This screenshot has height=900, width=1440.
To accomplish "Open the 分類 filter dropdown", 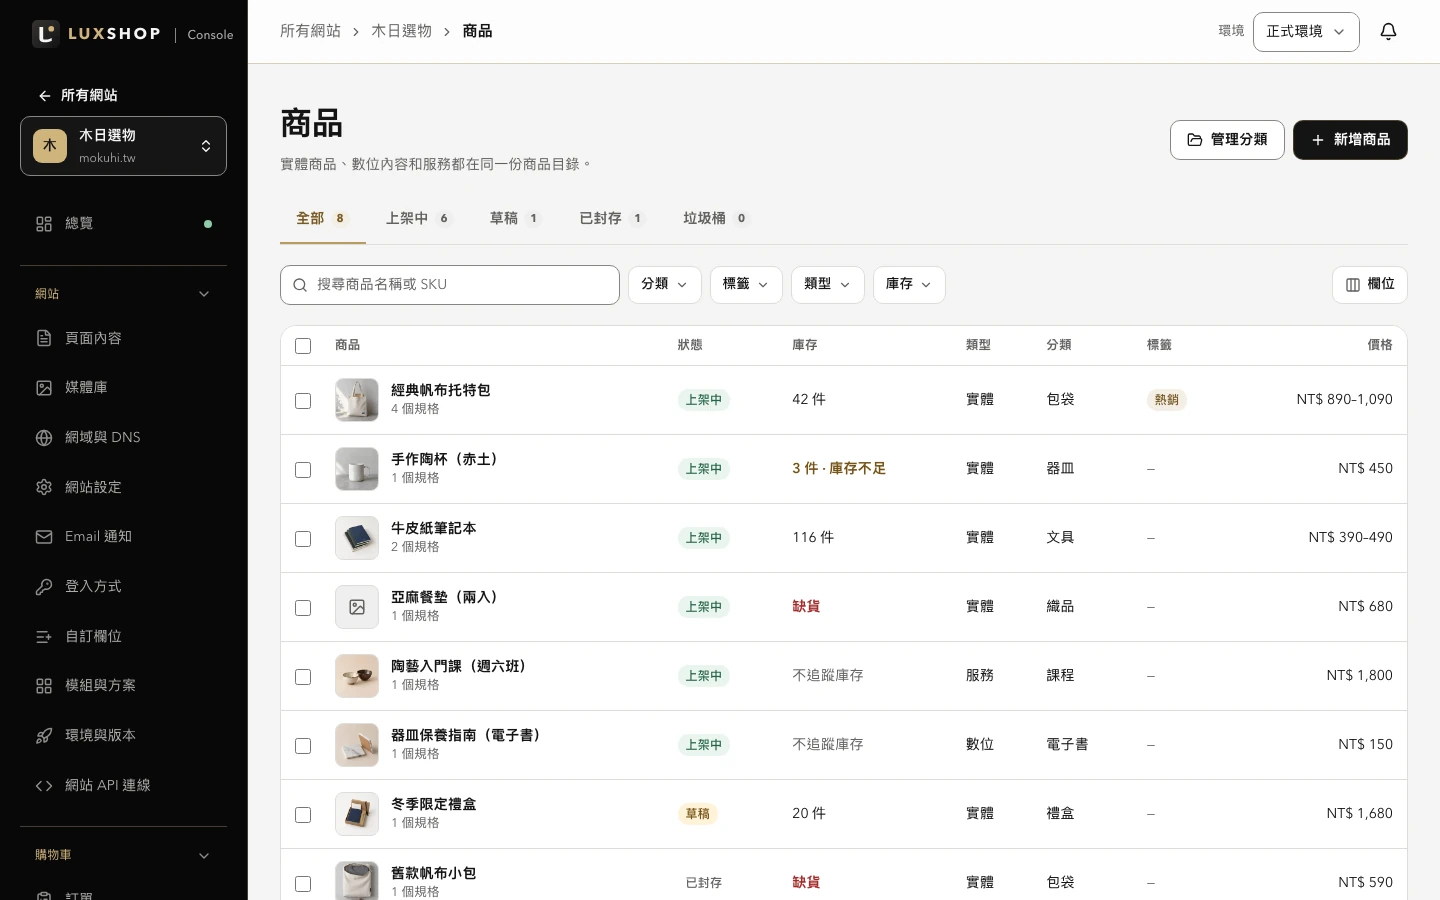I will (665, 285).
